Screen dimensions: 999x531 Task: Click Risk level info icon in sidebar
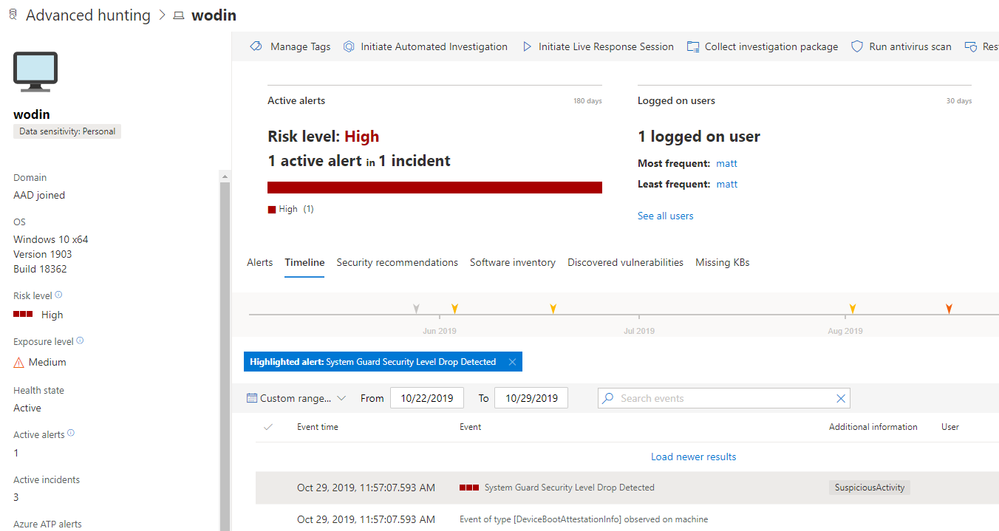(59, 295)
